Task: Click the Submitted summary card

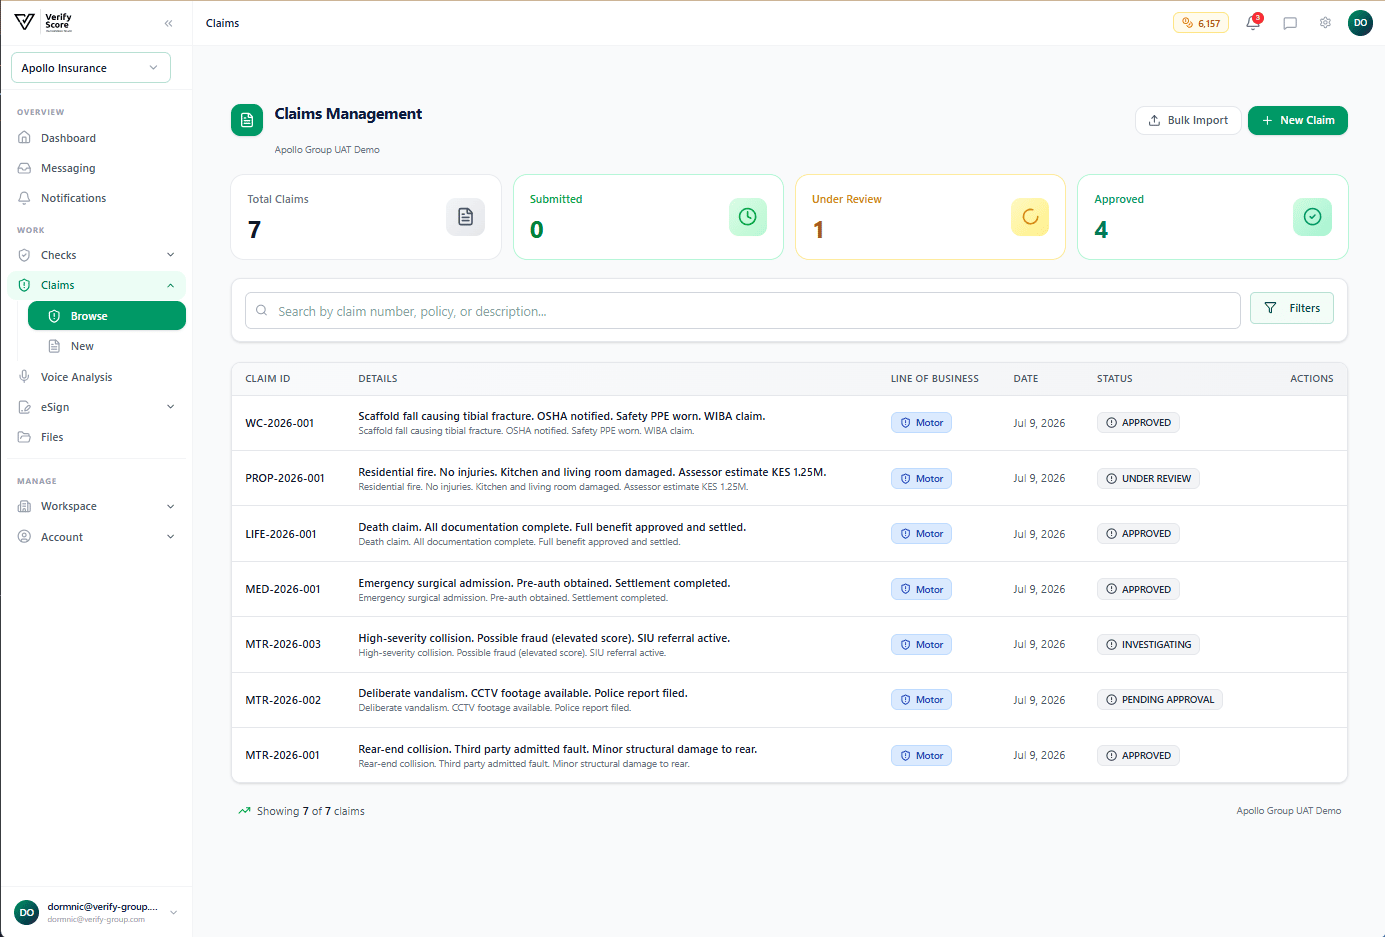Action: [648, 217]
